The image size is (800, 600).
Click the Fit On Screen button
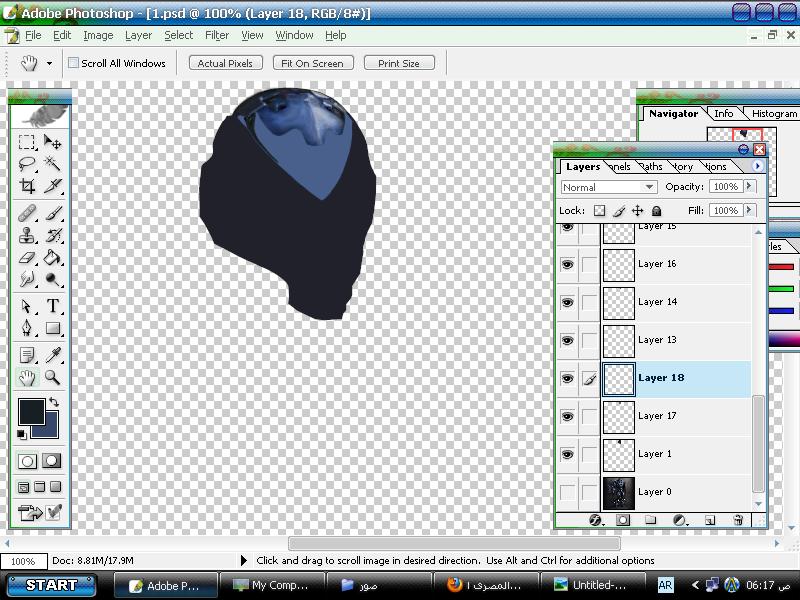point(311,63)
